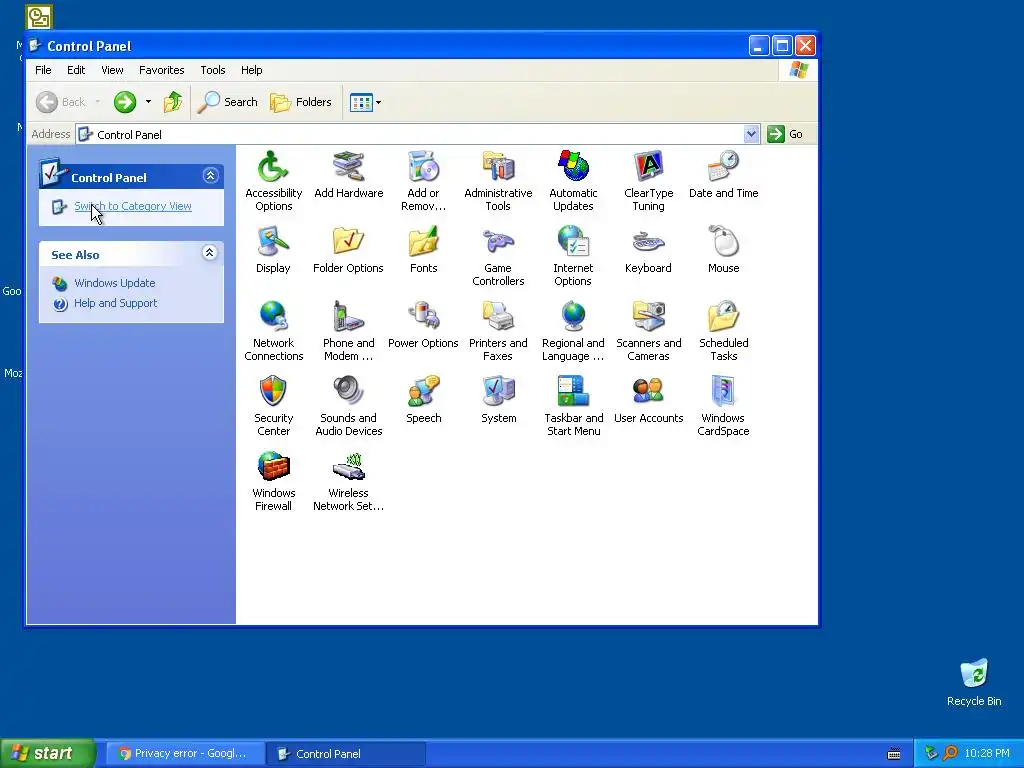Expand the Forward button history arrow

148,102
